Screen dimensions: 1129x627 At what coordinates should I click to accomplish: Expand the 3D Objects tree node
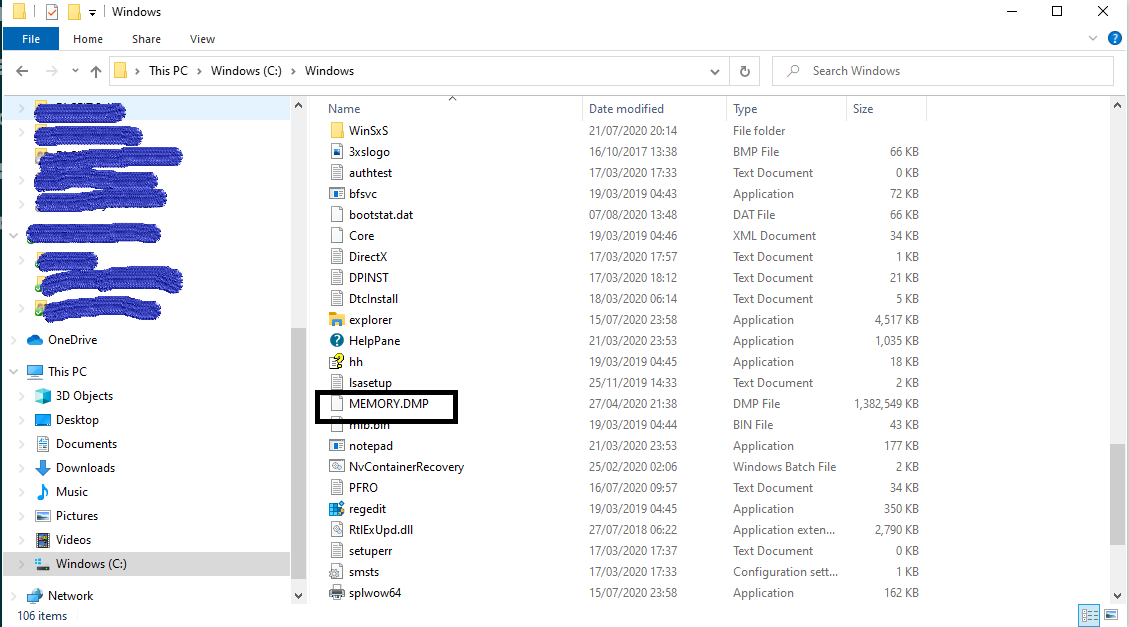click(22, 396)
